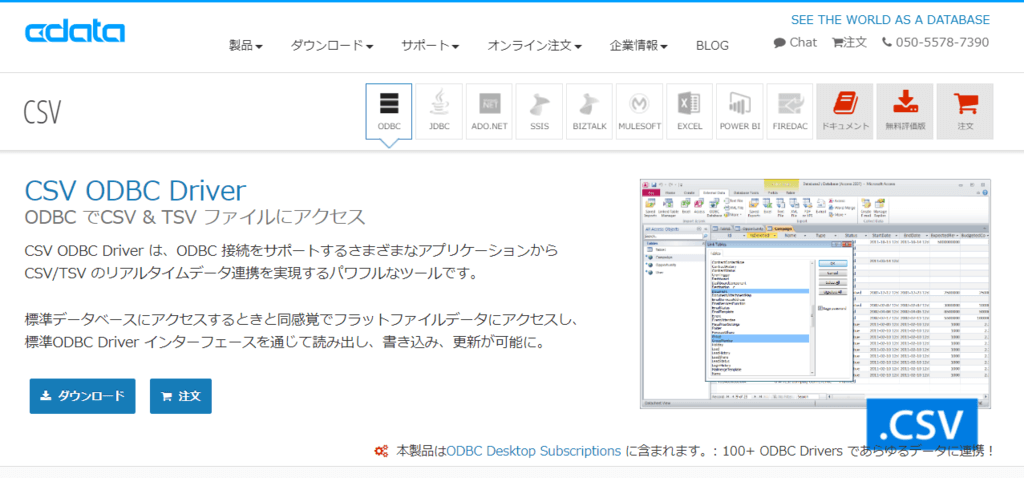
Task: Open the 無料評価版 download icon tile
Action: point(904,111)
